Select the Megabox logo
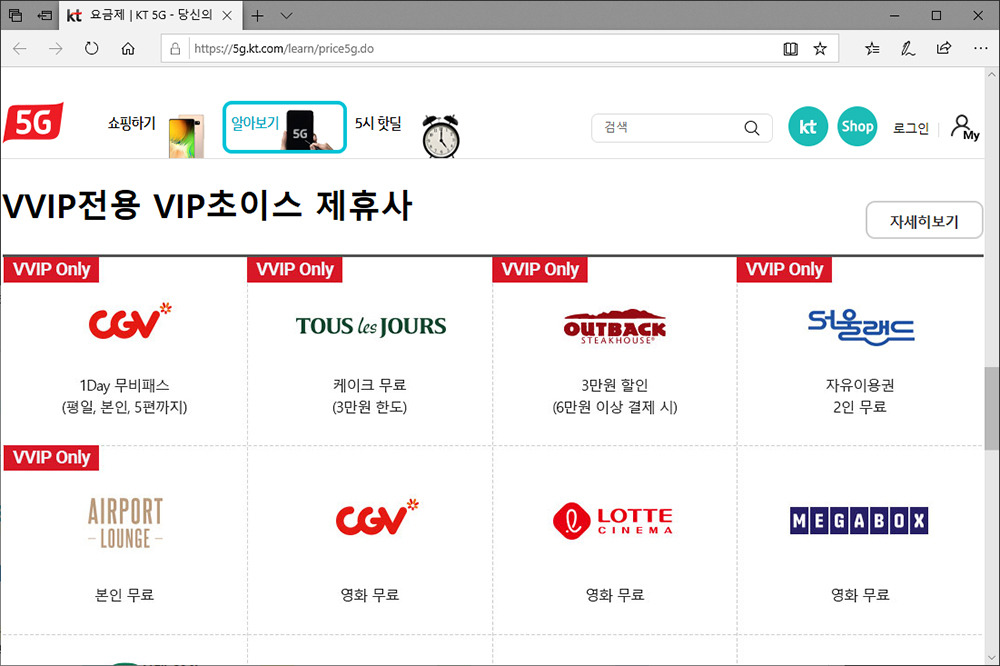 pos(859,521)
